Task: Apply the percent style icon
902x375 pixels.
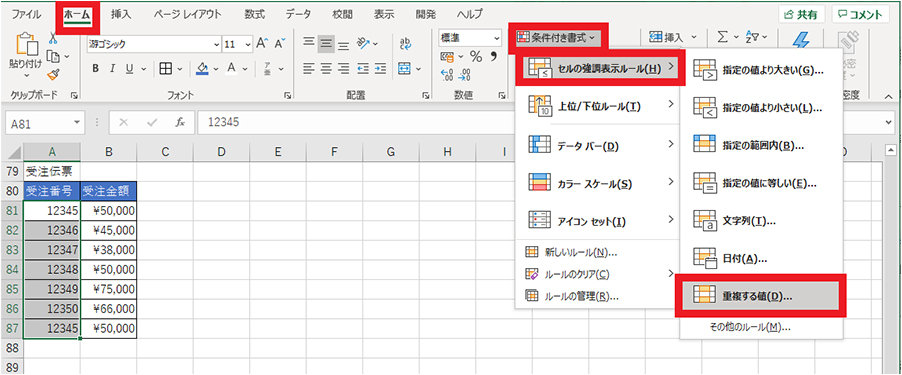Action: point(476,56)
